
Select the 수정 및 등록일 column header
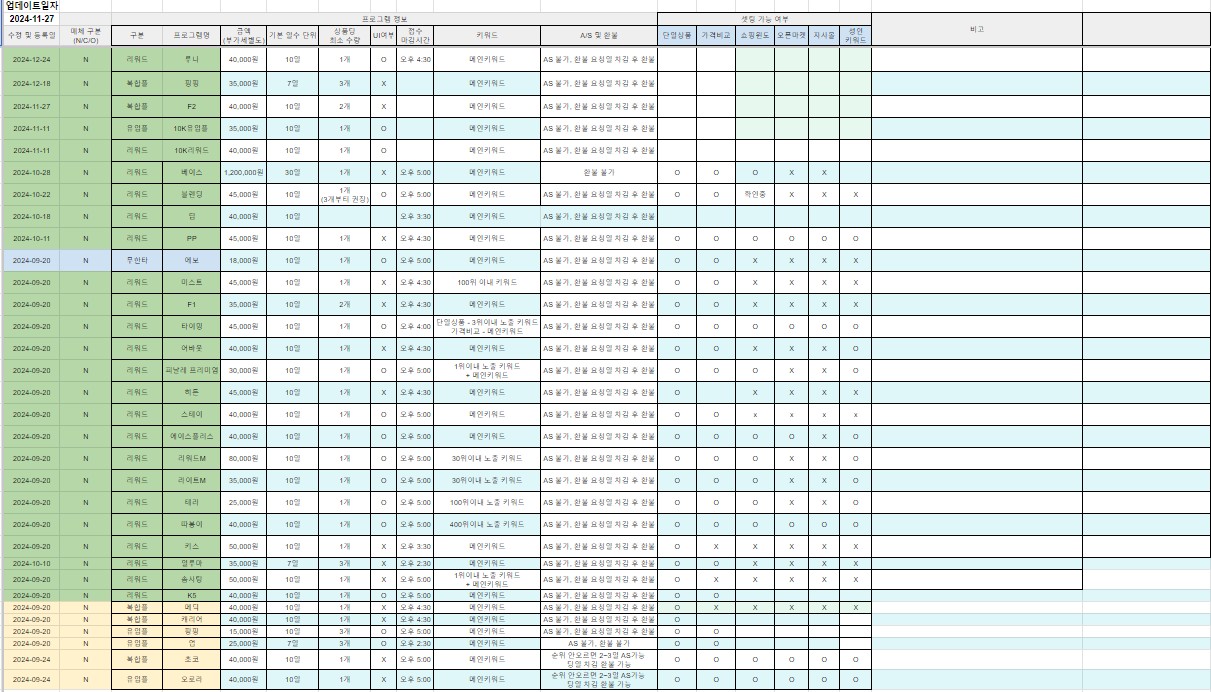tap(30, 34)
